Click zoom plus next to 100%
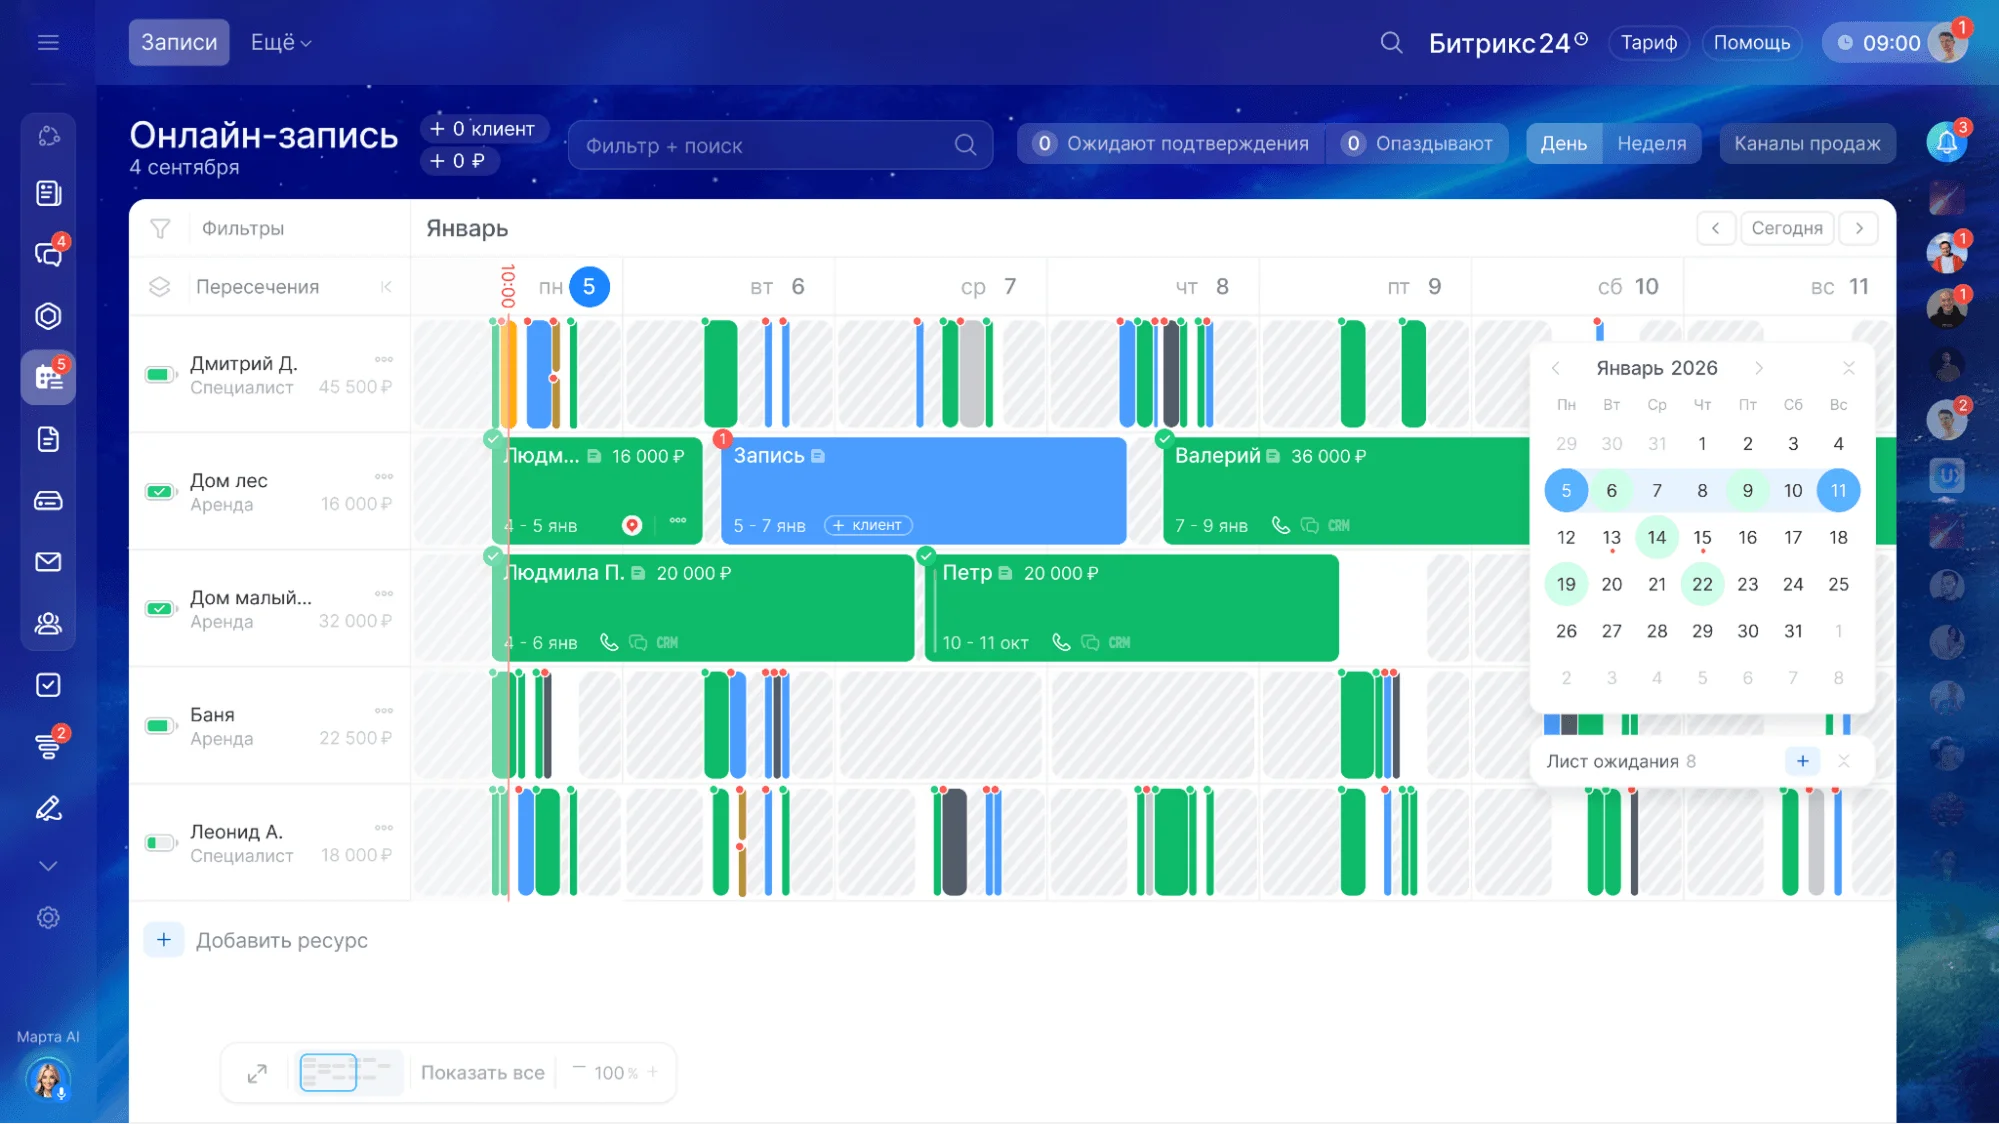The width and height of the screenshot is (1999, 1124). [x=653, y=1072]
